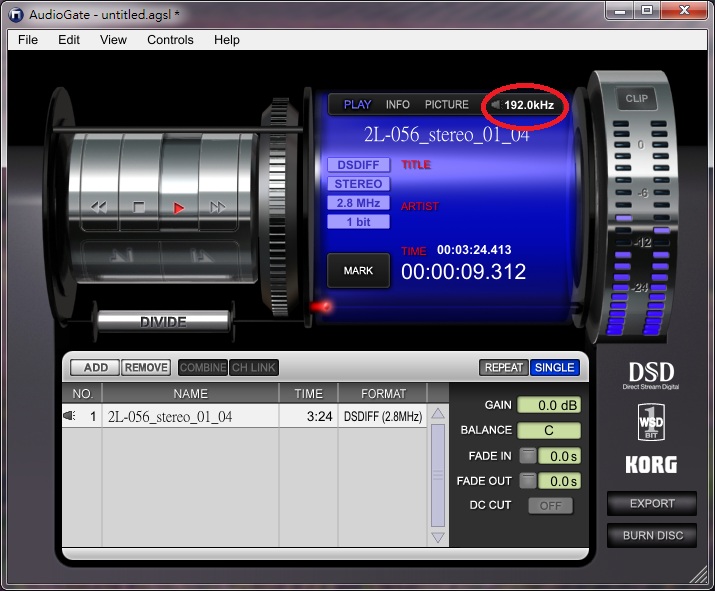Click the playlist scroll up arrow
This screenshot has width=717, height=594.
click(438, 413)
